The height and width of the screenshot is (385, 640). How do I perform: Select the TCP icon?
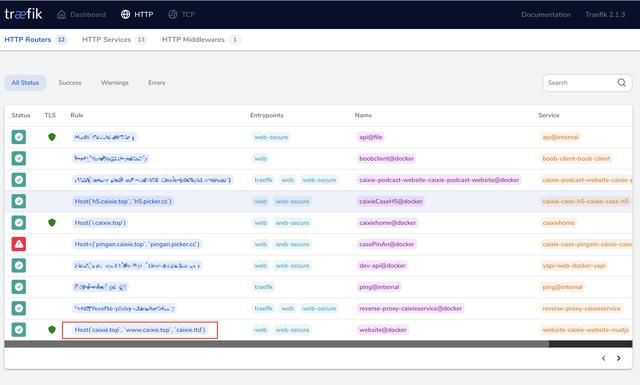[x=173, y=14]
